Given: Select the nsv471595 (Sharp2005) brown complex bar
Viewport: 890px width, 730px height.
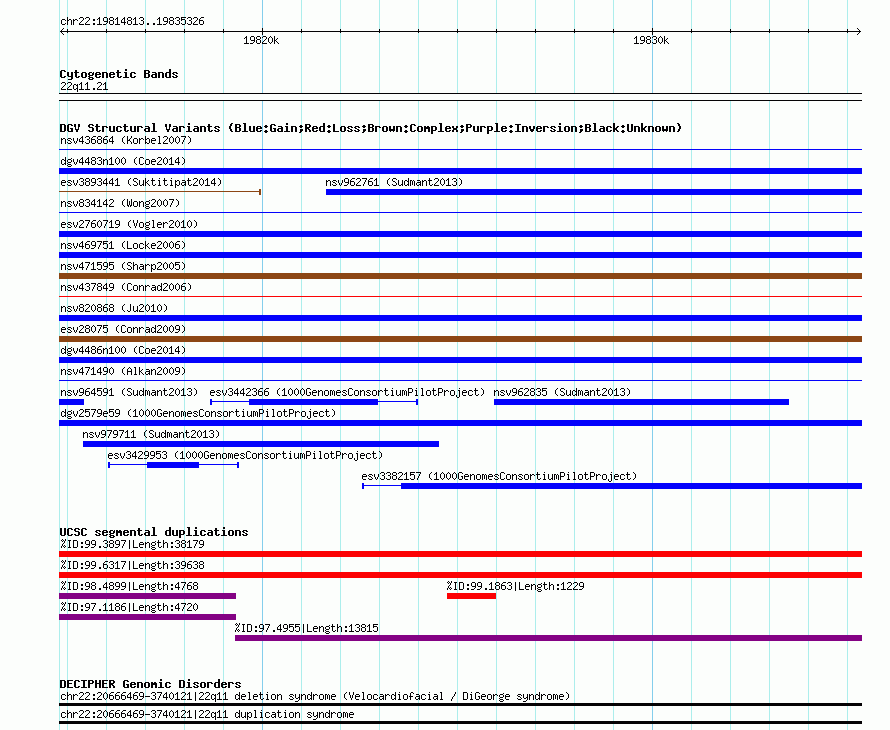Looking at the screenshot, I should (x=460, y=276).
